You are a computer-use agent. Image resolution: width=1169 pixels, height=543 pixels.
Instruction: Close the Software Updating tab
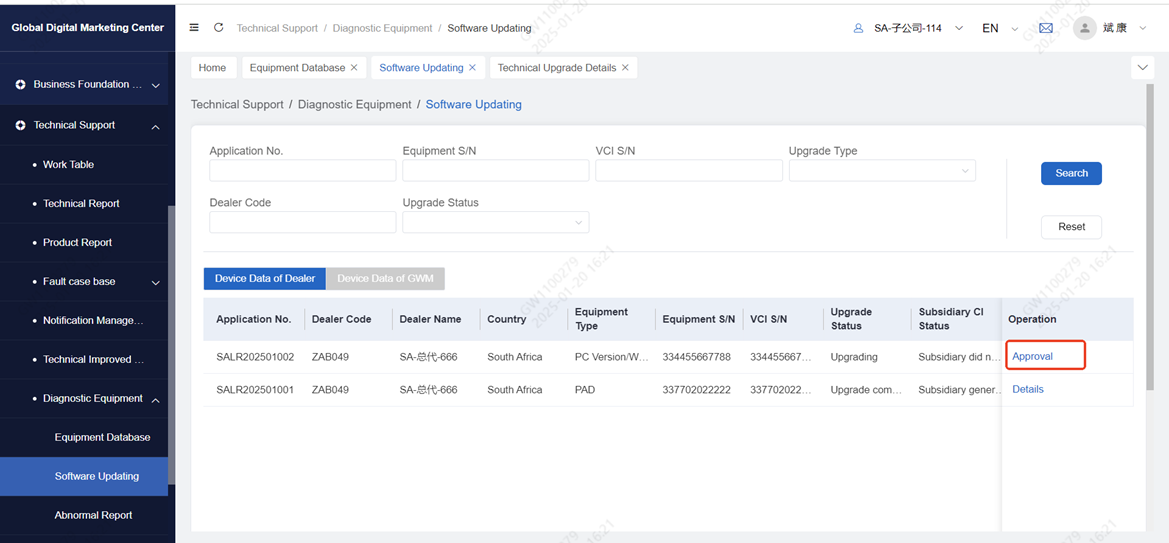click(x=473, y=68)
